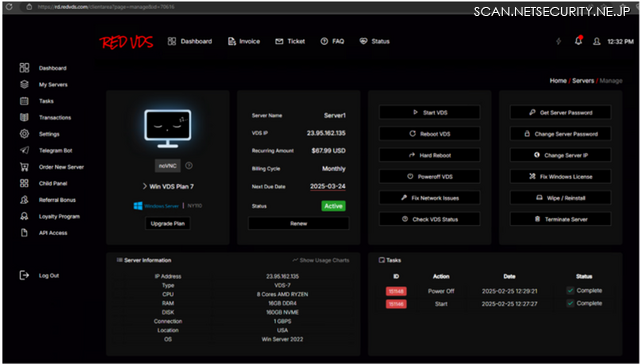Click the Change Server IP button
640x364 pixels.
(560, 155)
